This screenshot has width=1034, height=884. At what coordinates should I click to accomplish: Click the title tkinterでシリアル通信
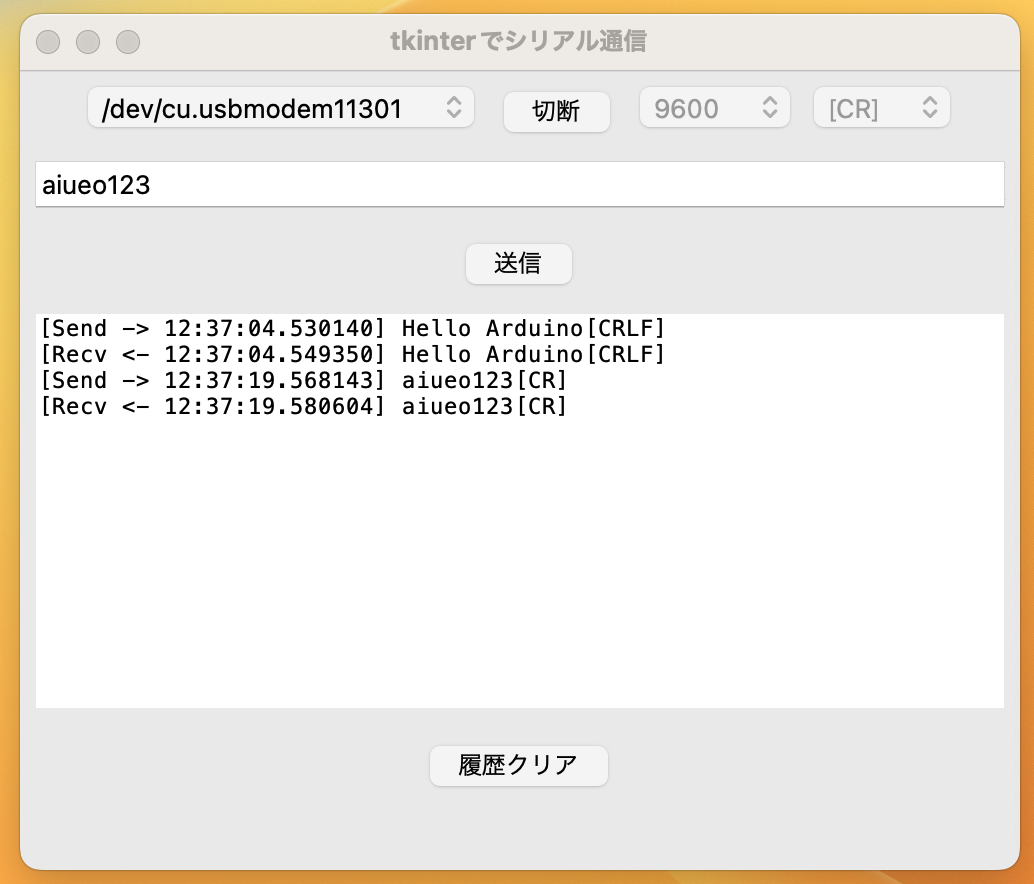(x=517, y=42)
